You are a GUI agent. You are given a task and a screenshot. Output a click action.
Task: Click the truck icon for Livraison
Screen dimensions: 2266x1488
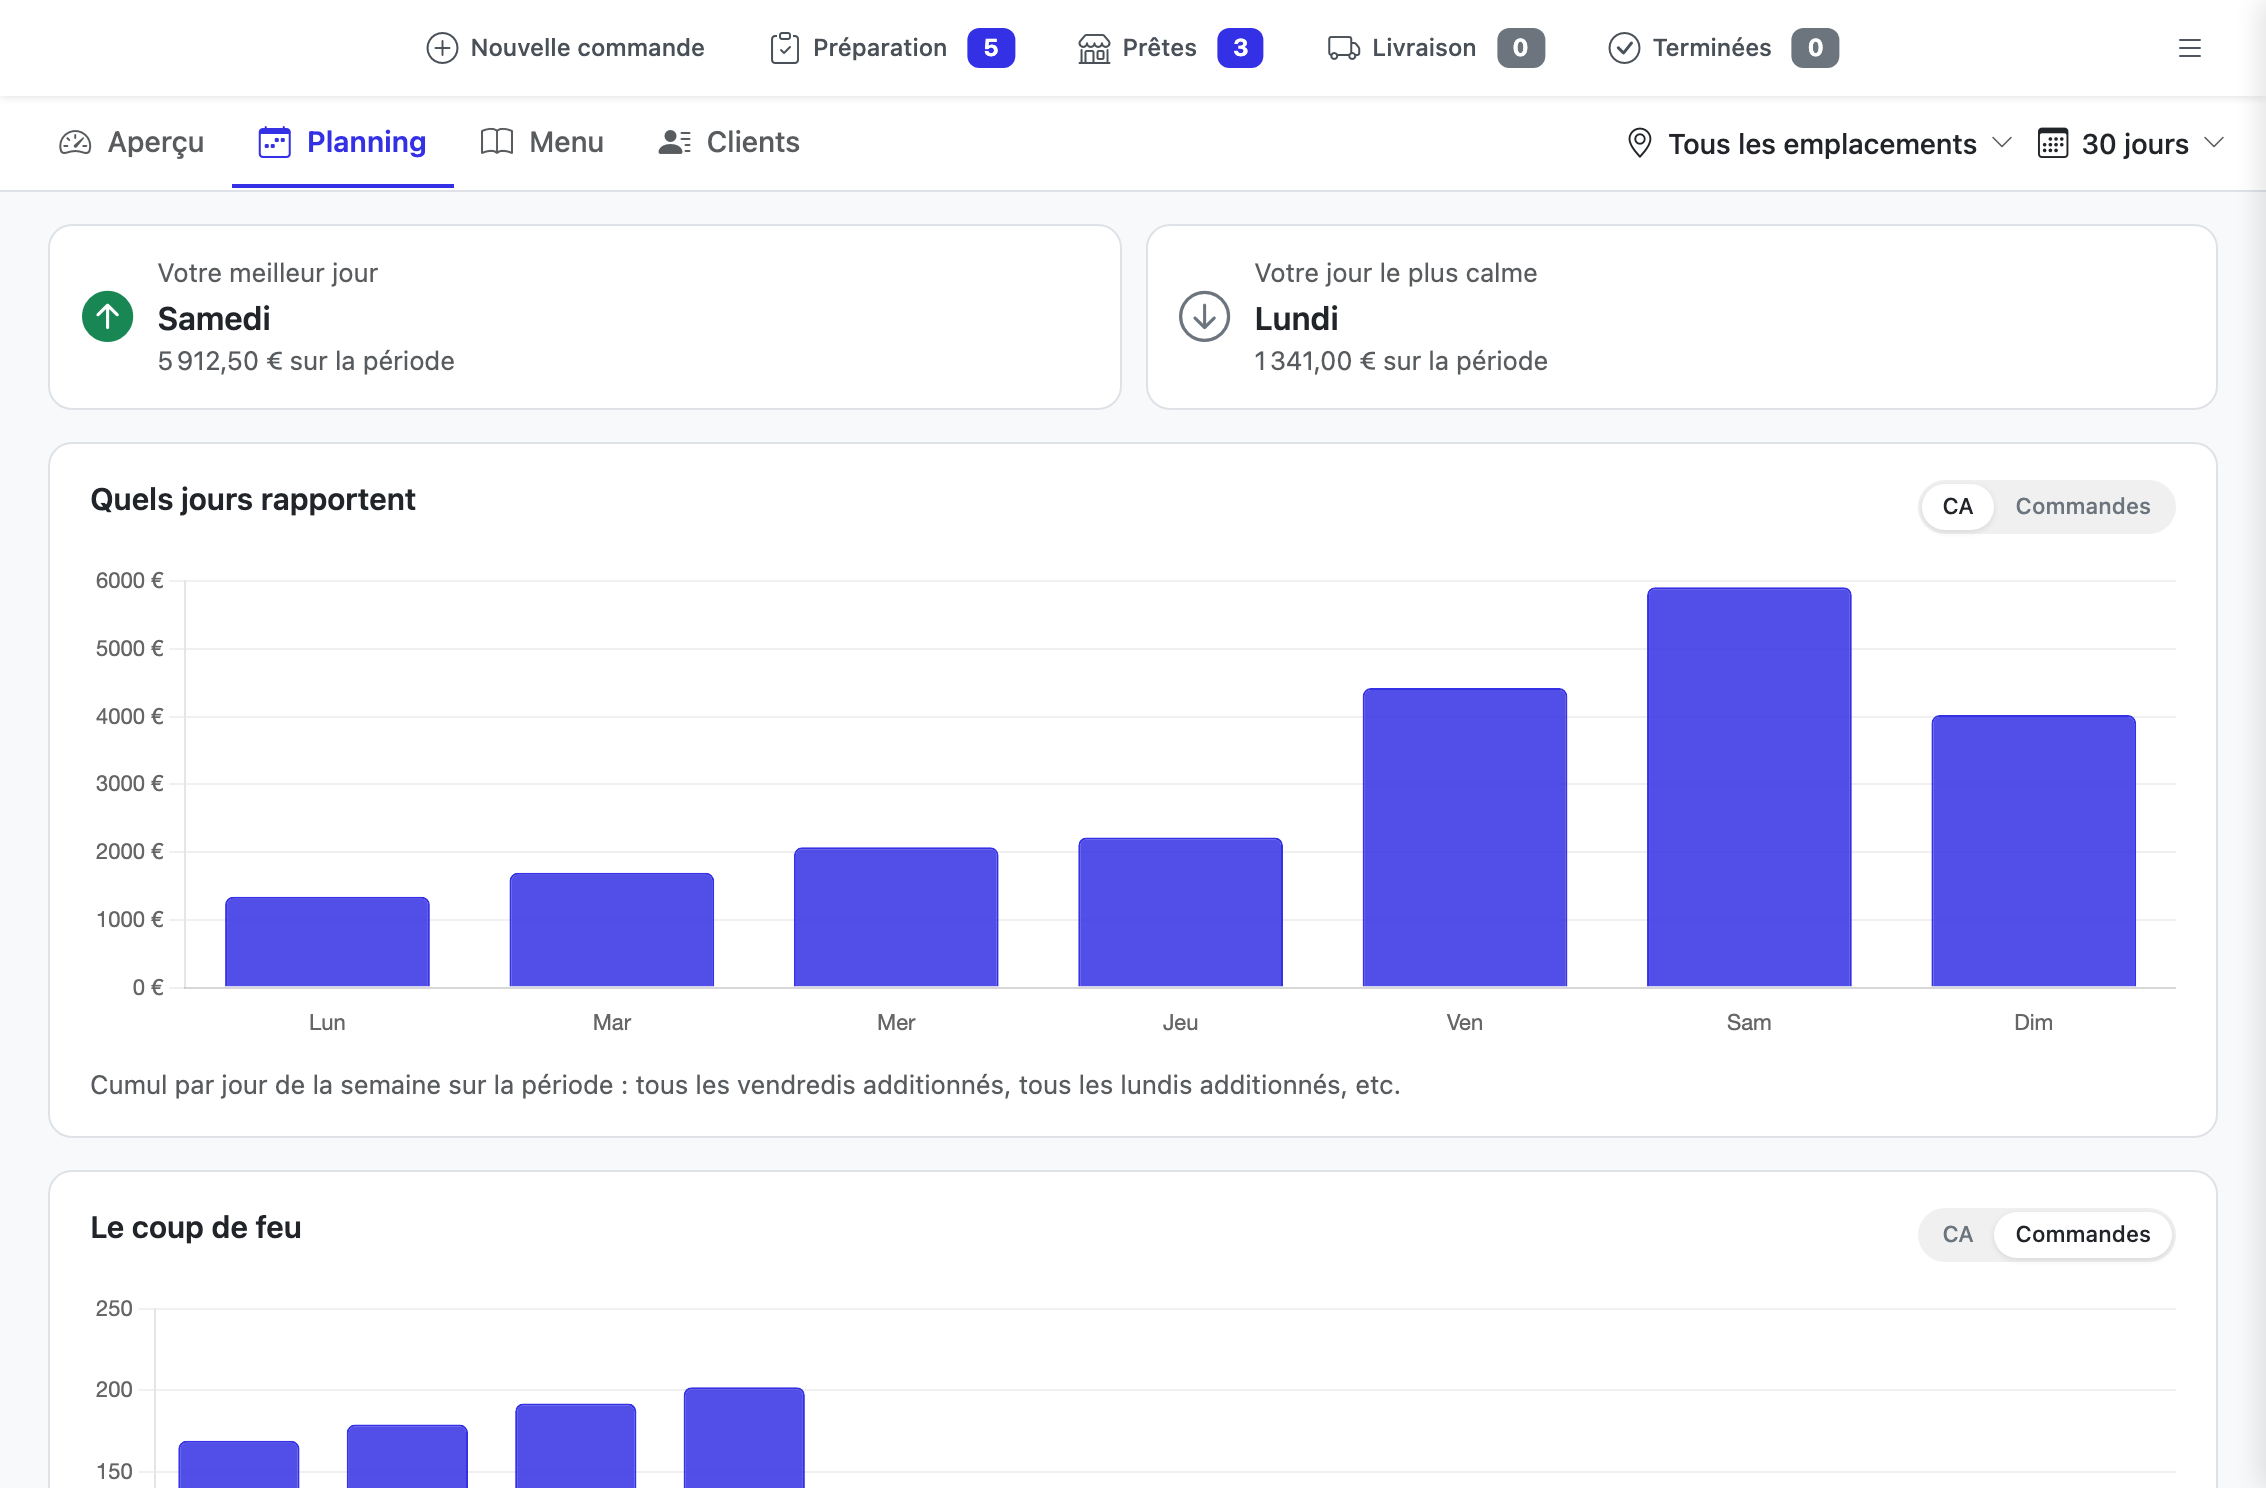(x=1343, y=48)
